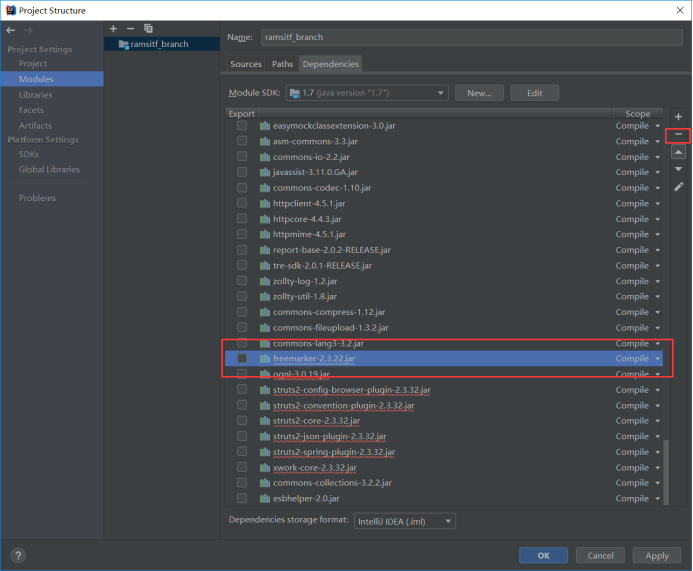The width and height of the screenshot is (693, 571).
Task: Click the forward navigation arrow
Action: (28, 30)
